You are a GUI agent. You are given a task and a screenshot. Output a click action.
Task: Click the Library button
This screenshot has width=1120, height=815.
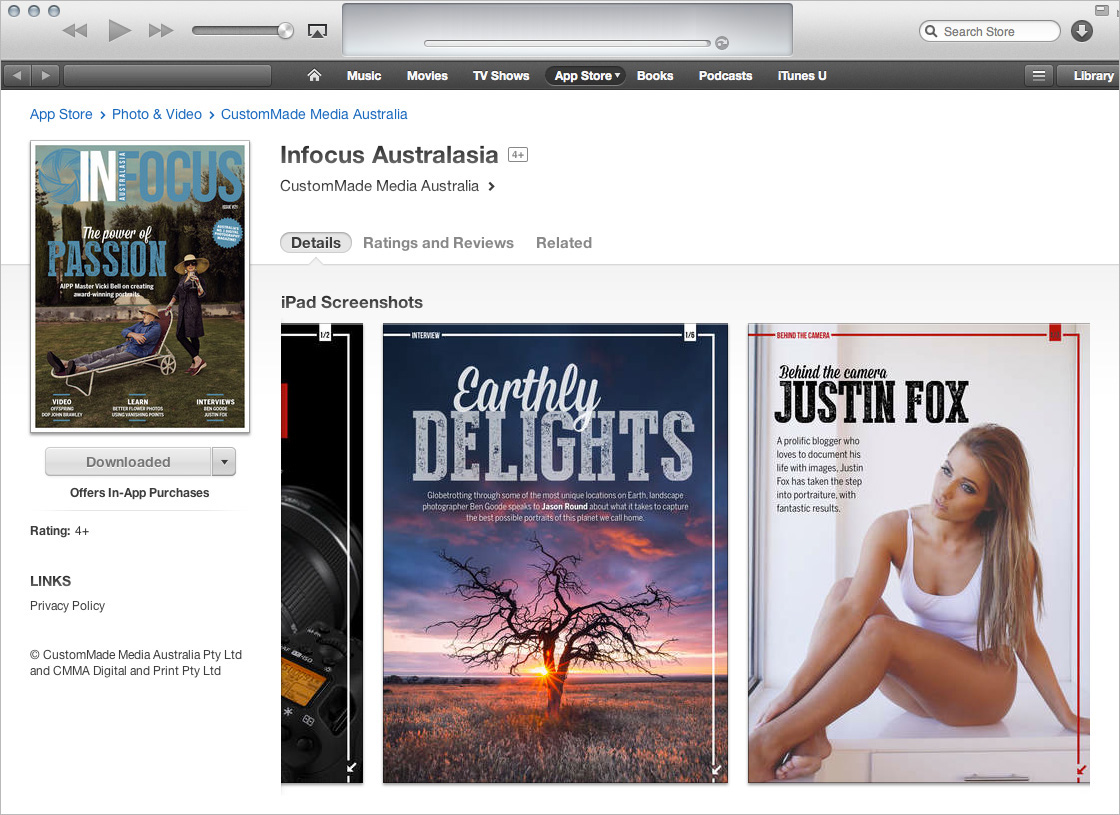[1092, 76]
